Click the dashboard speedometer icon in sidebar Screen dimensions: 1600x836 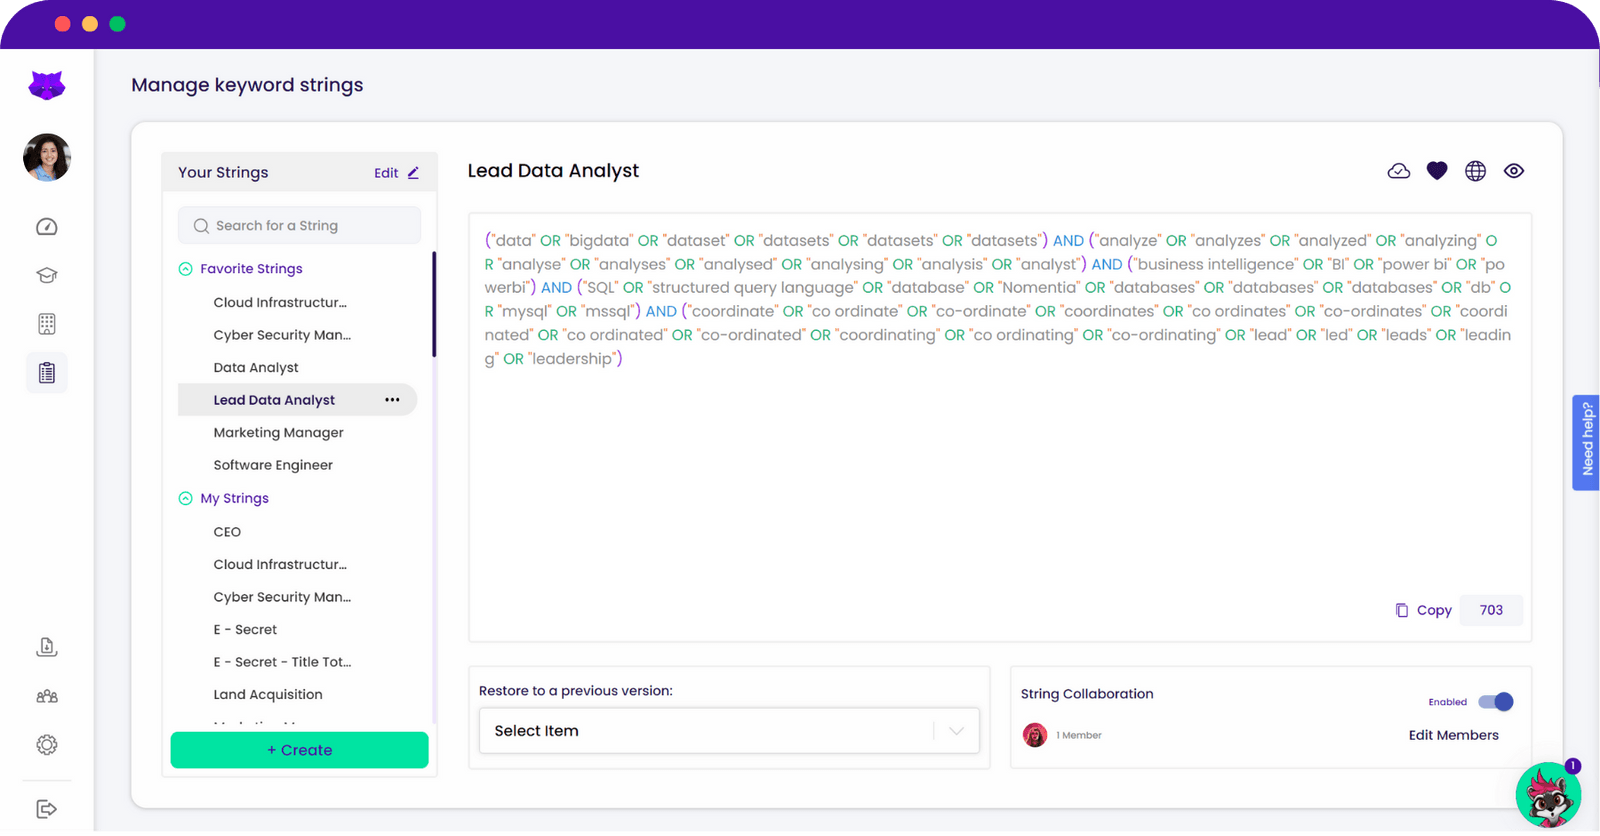pyautogui.click(x=47, y=227)
